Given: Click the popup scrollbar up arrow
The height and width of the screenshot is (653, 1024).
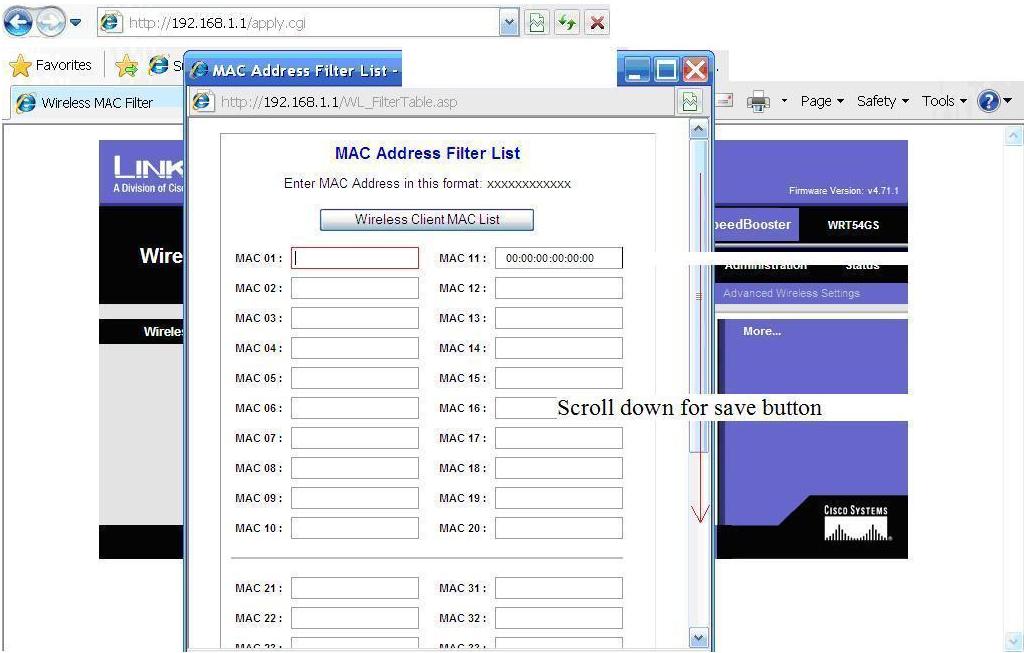Looking at the screenshot, I should pyautogui.click(x=699, y=129).
